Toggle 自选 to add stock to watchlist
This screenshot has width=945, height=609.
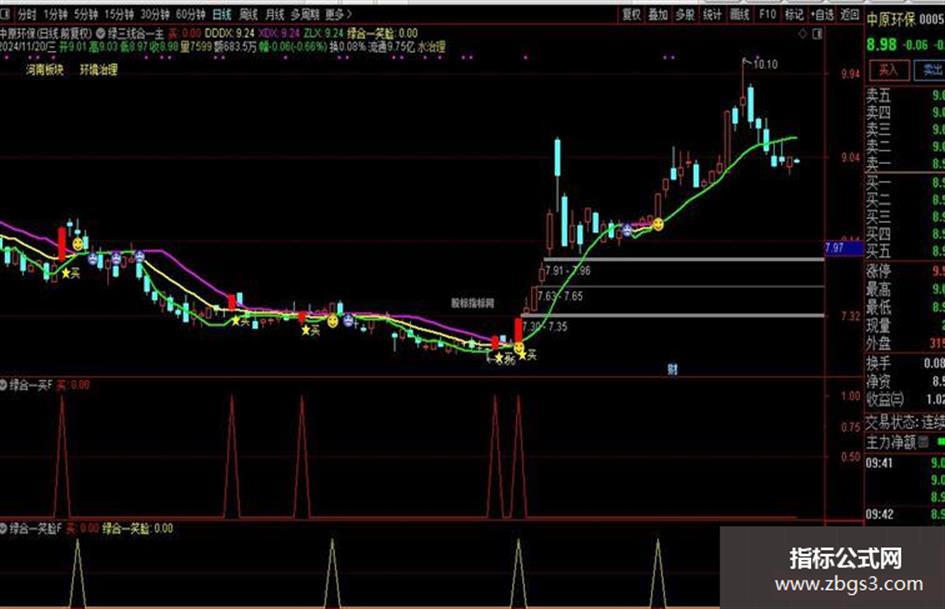pyautogui.click(x=822, y=14)
